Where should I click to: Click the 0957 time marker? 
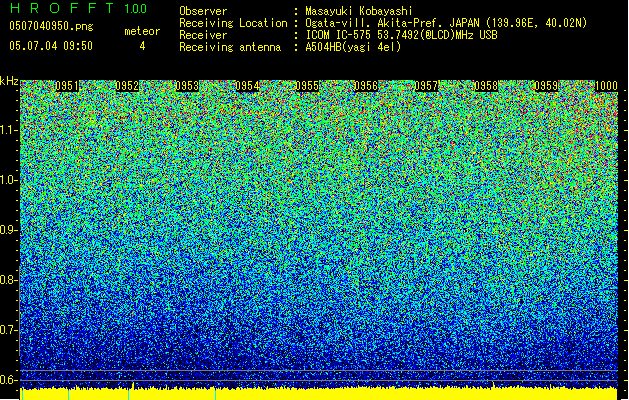[426, 86]
